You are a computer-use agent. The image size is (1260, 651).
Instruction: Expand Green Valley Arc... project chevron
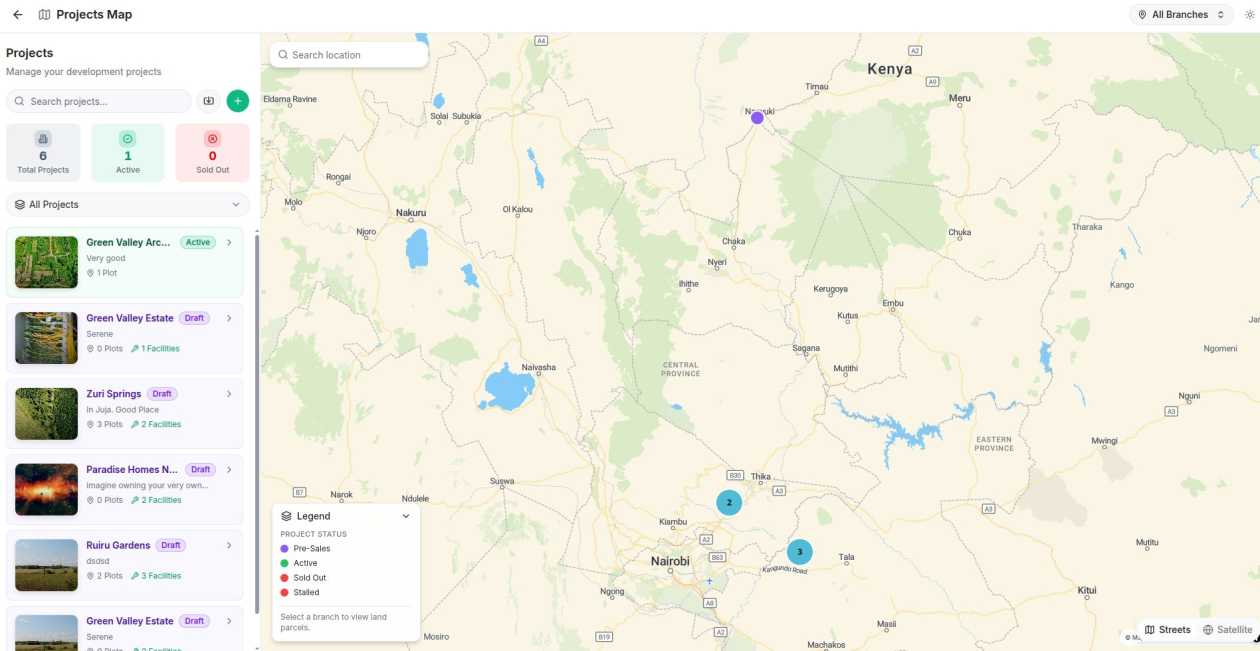point(229,242)
